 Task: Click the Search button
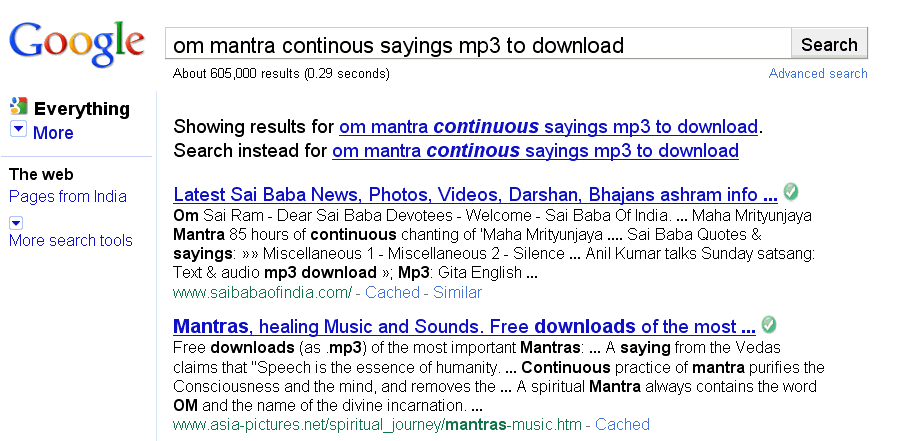829,44
